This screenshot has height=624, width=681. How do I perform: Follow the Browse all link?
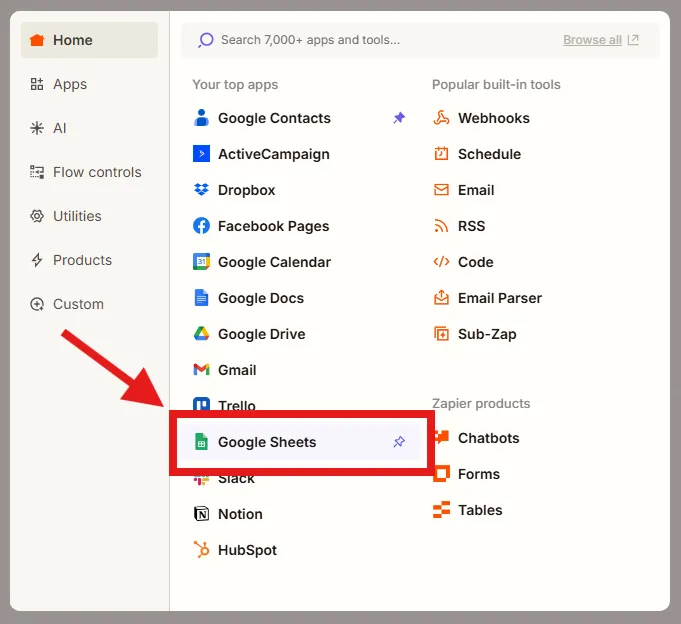click(592, 40)
